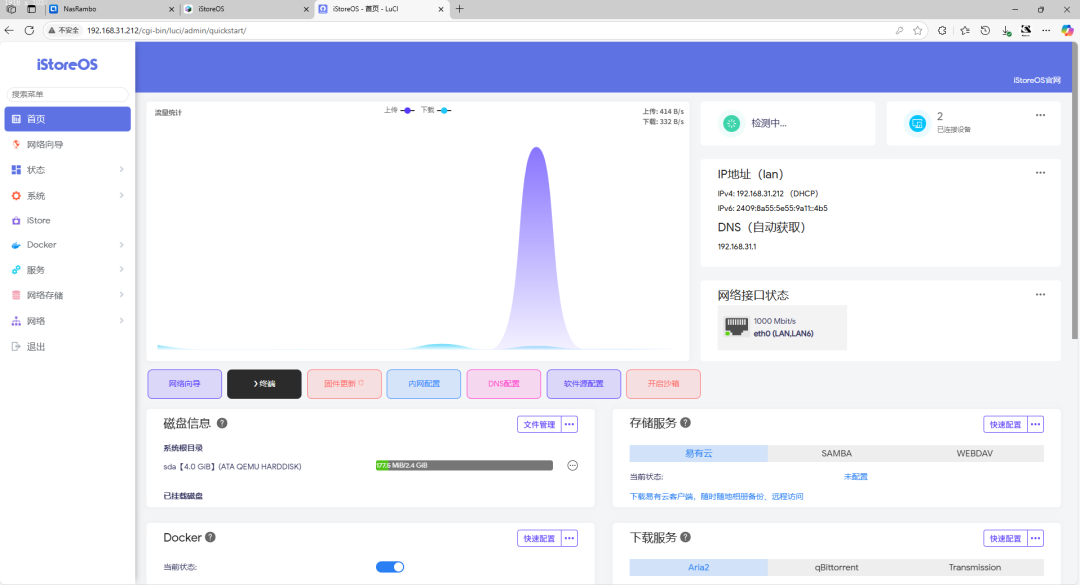The height and width of the screenshot is (585, 1080).
Task: Open dots menu beside 存储服务 快速配置
Action: (1035, 424)
